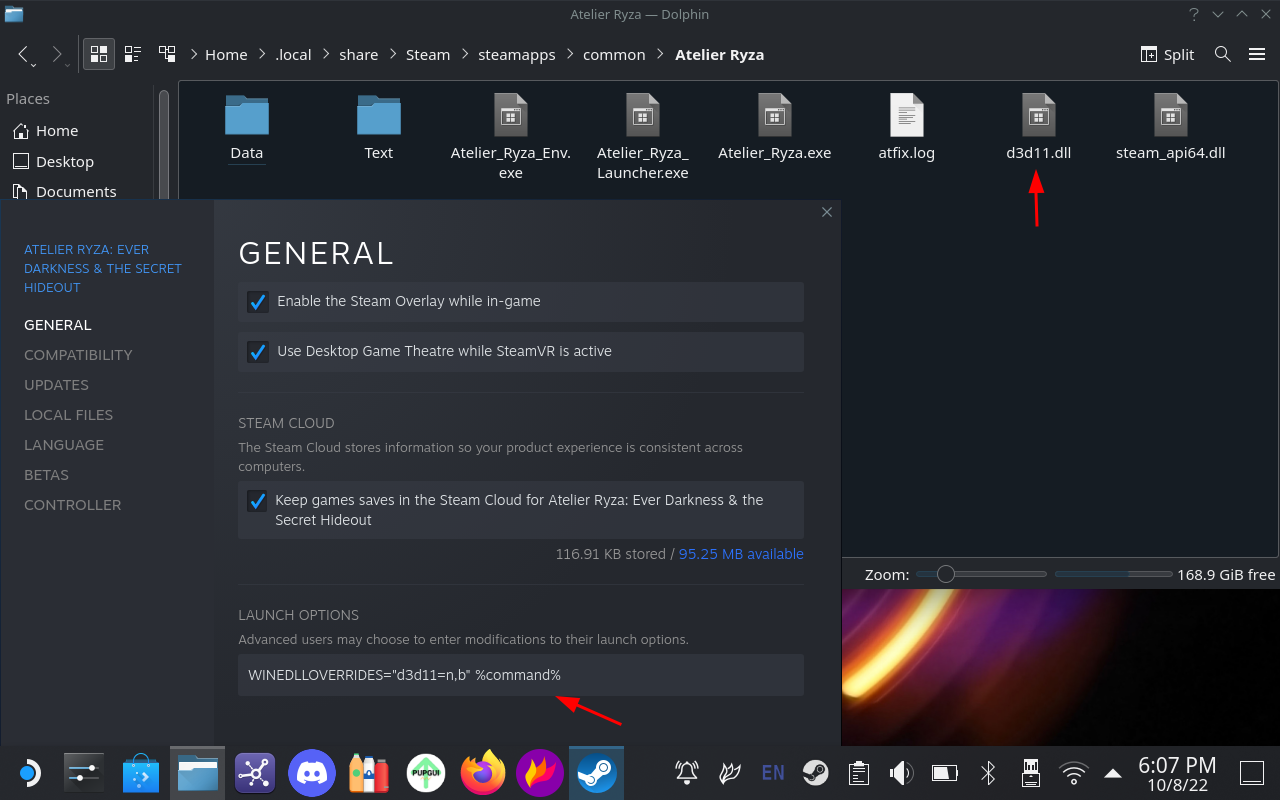
Task: Select the Text folder
Action: tap(379, 127)
